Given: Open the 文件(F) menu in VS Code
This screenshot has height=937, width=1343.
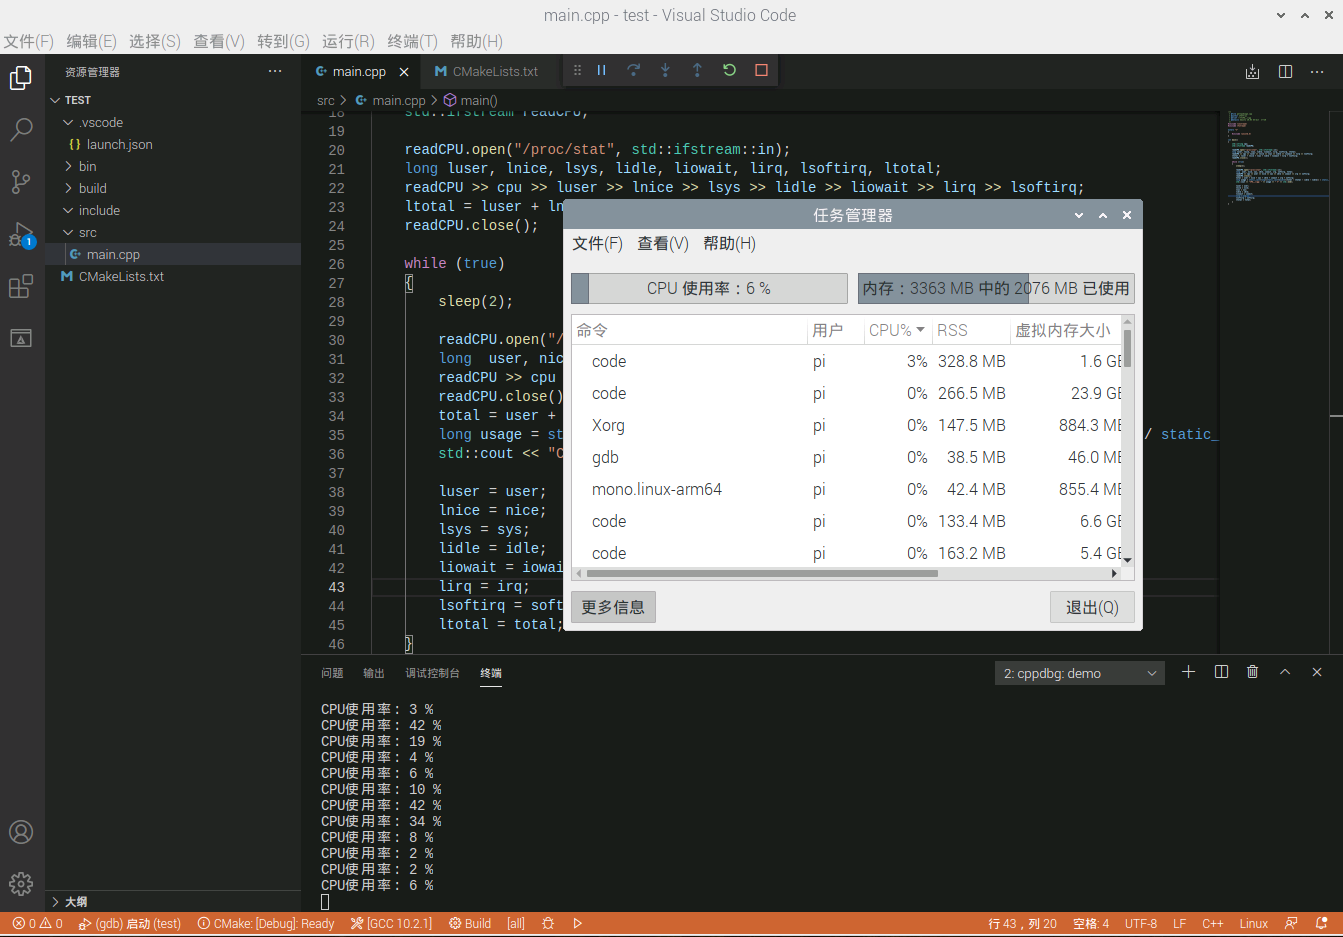Looking at the screenshot, I should (28, 41).
